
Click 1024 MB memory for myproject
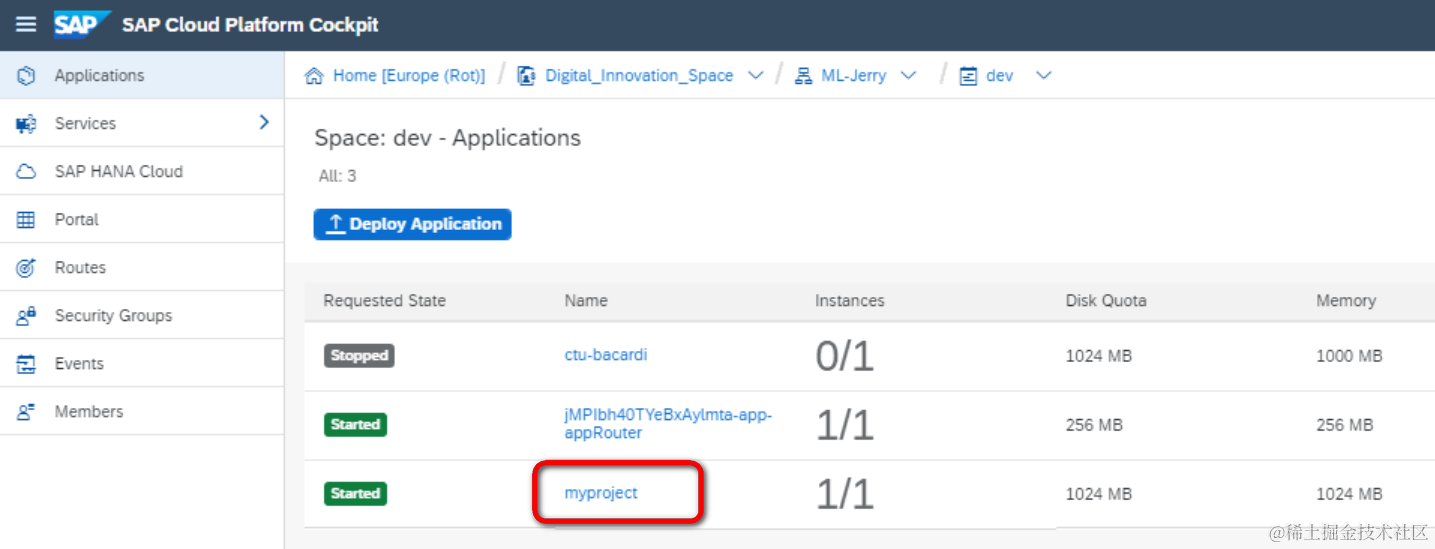[x=1349, y=493]
